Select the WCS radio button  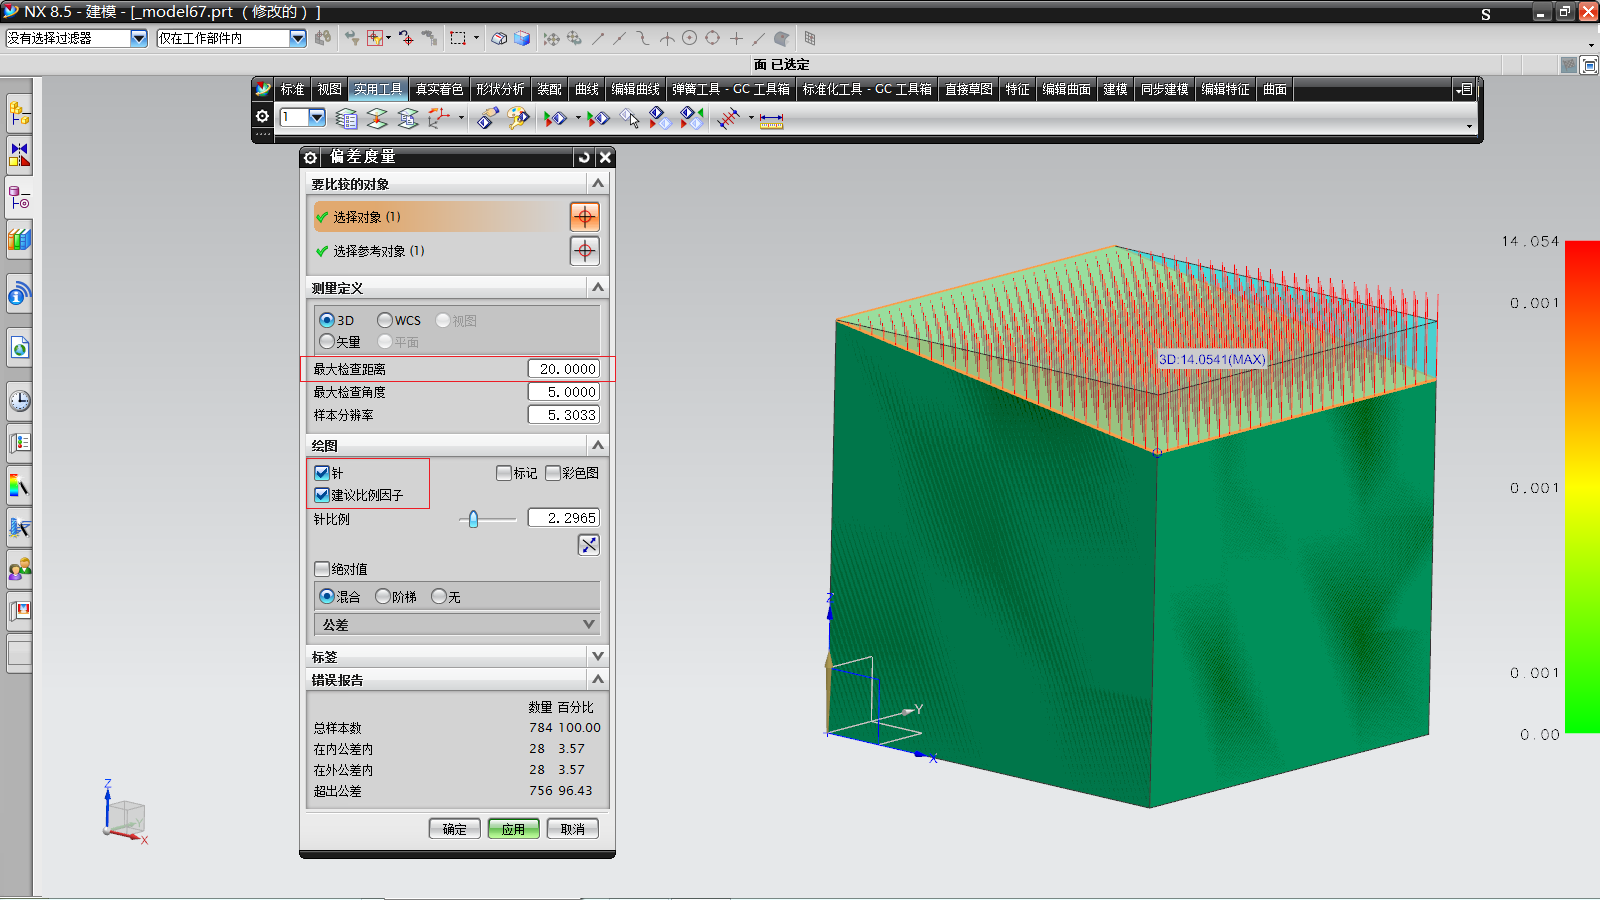coord(385,320)
